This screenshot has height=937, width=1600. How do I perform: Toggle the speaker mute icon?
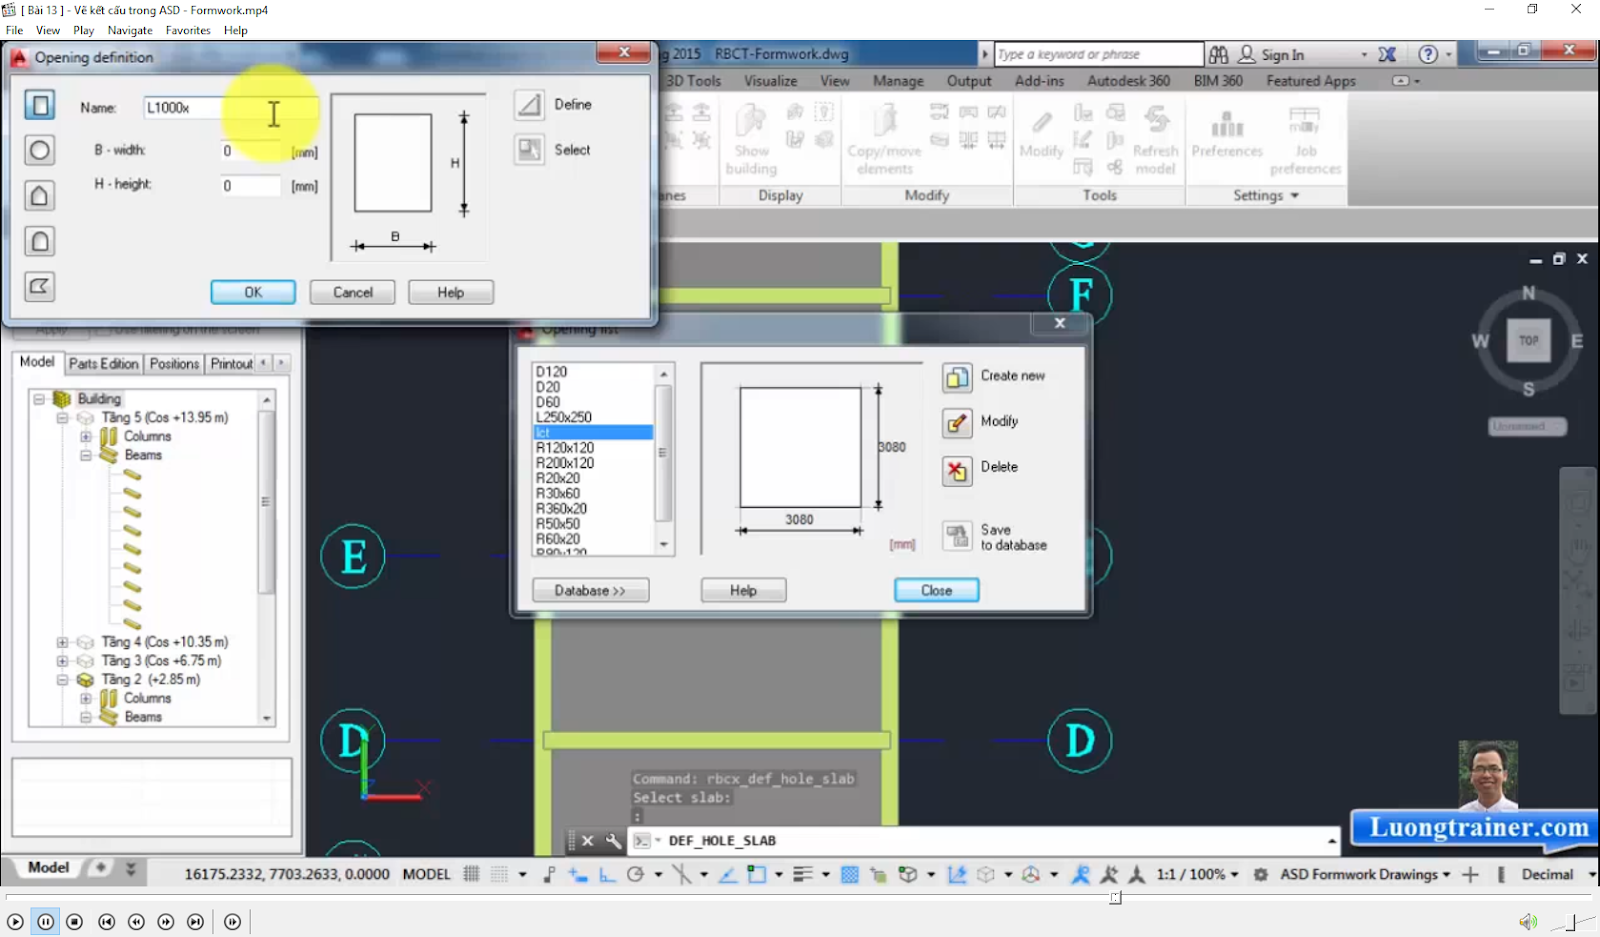click(x=1527, y=922)
